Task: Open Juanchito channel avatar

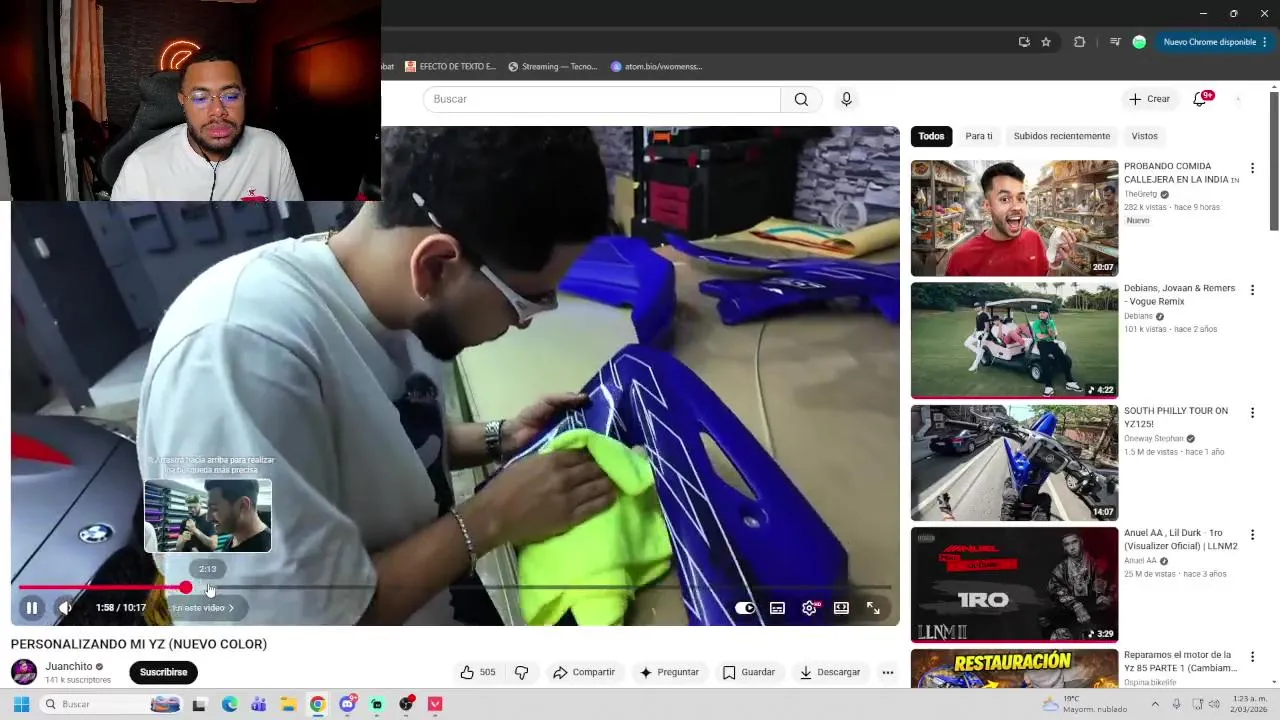Action: pos(24,672)
